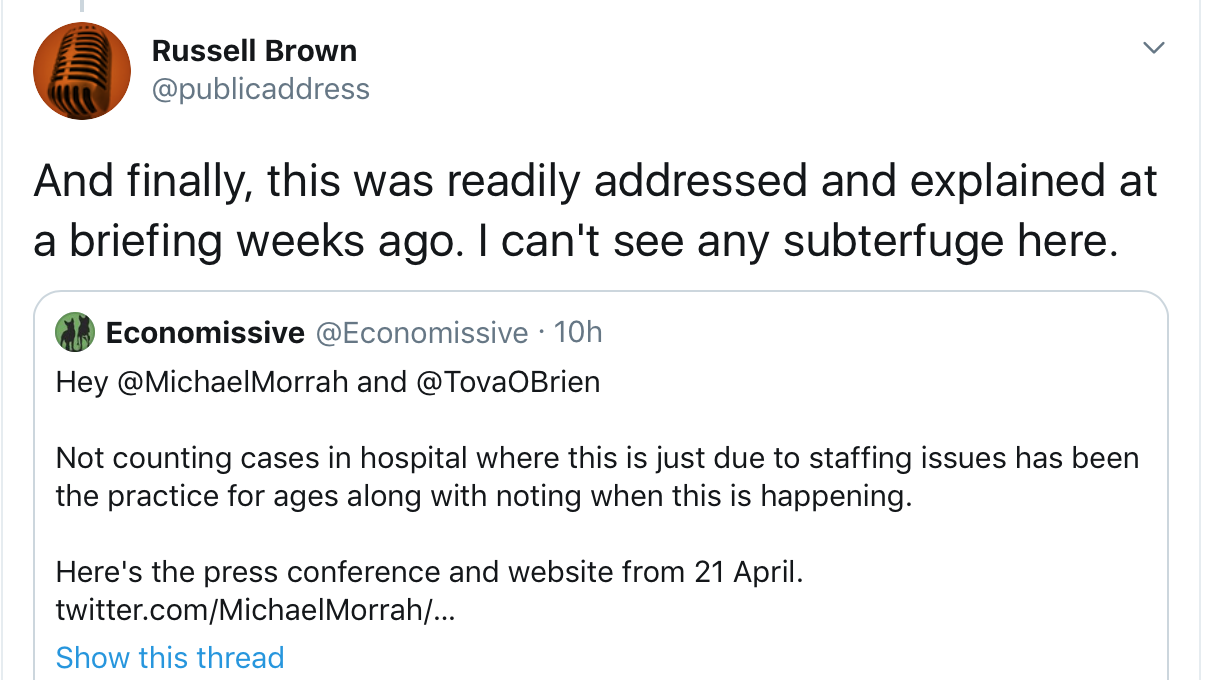The height and width of the screenshot is (680, 1212).
Task: Click Russell Brown's microphone profile avatar
Action: click(82, 70)
